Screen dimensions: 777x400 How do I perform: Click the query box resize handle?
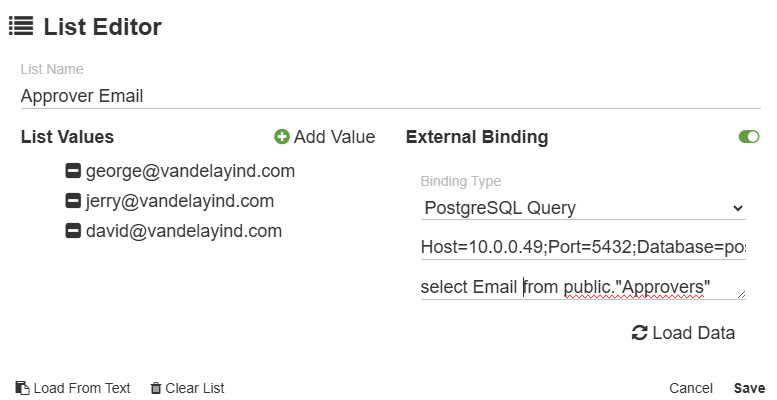[741, 294]
